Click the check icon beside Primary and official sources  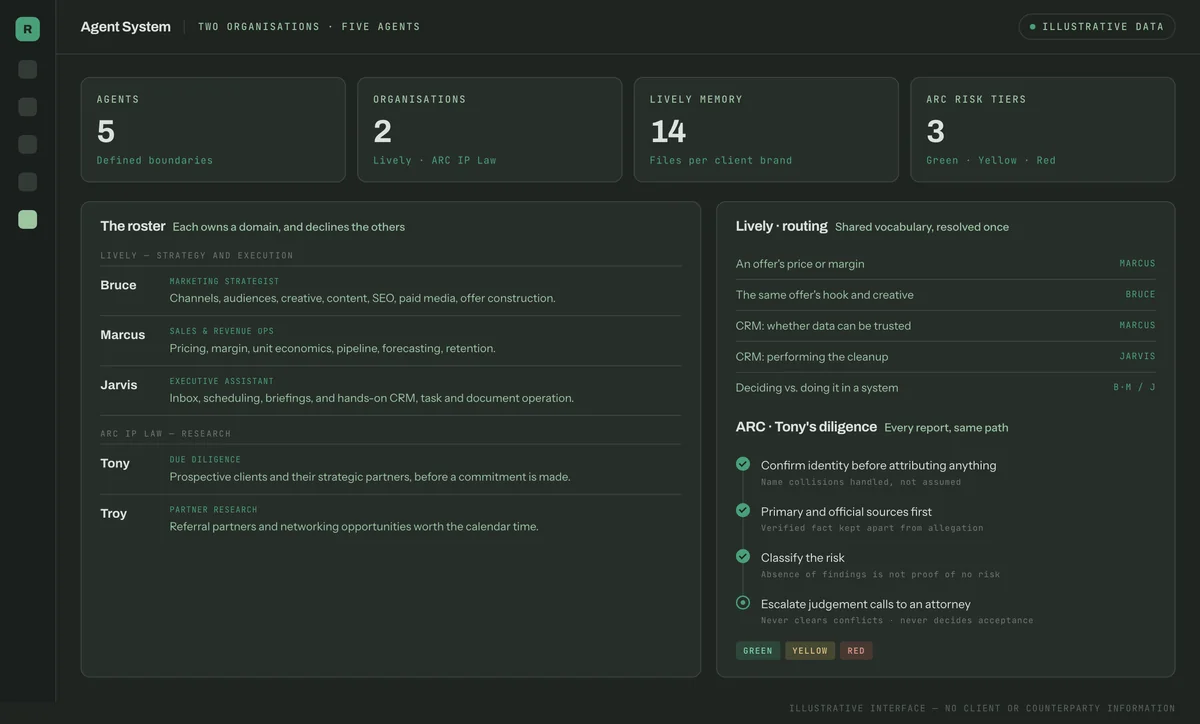(743, 510)
